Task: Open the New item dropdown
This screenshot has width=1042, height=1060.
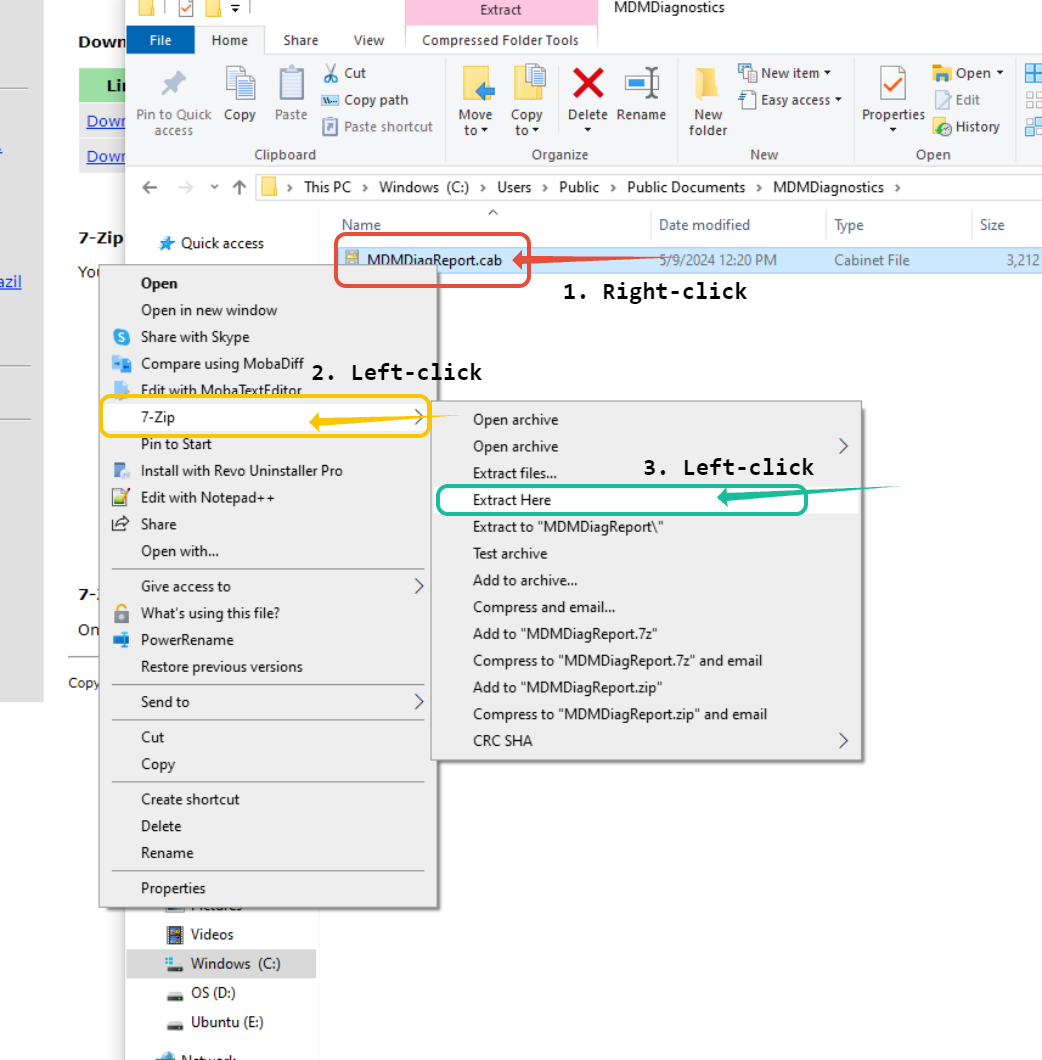Action: tap(828, 73)
